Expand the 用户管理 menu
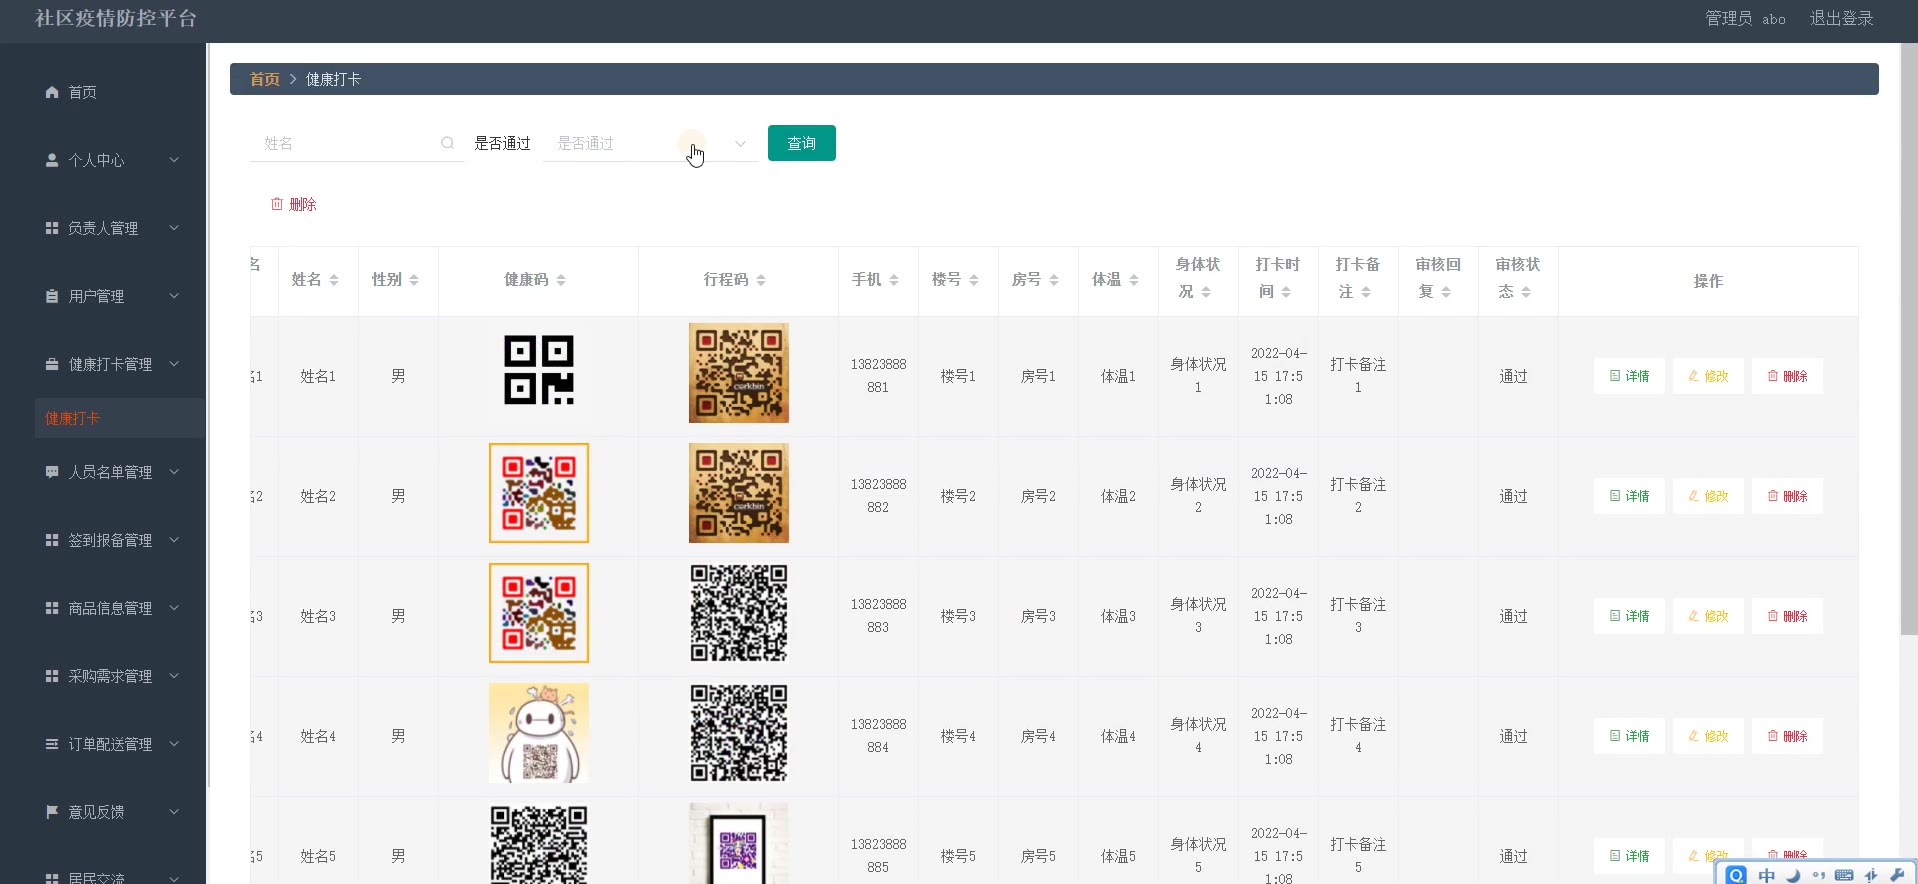The height and width of the screenshot is (884, 1918). (174, 296)
